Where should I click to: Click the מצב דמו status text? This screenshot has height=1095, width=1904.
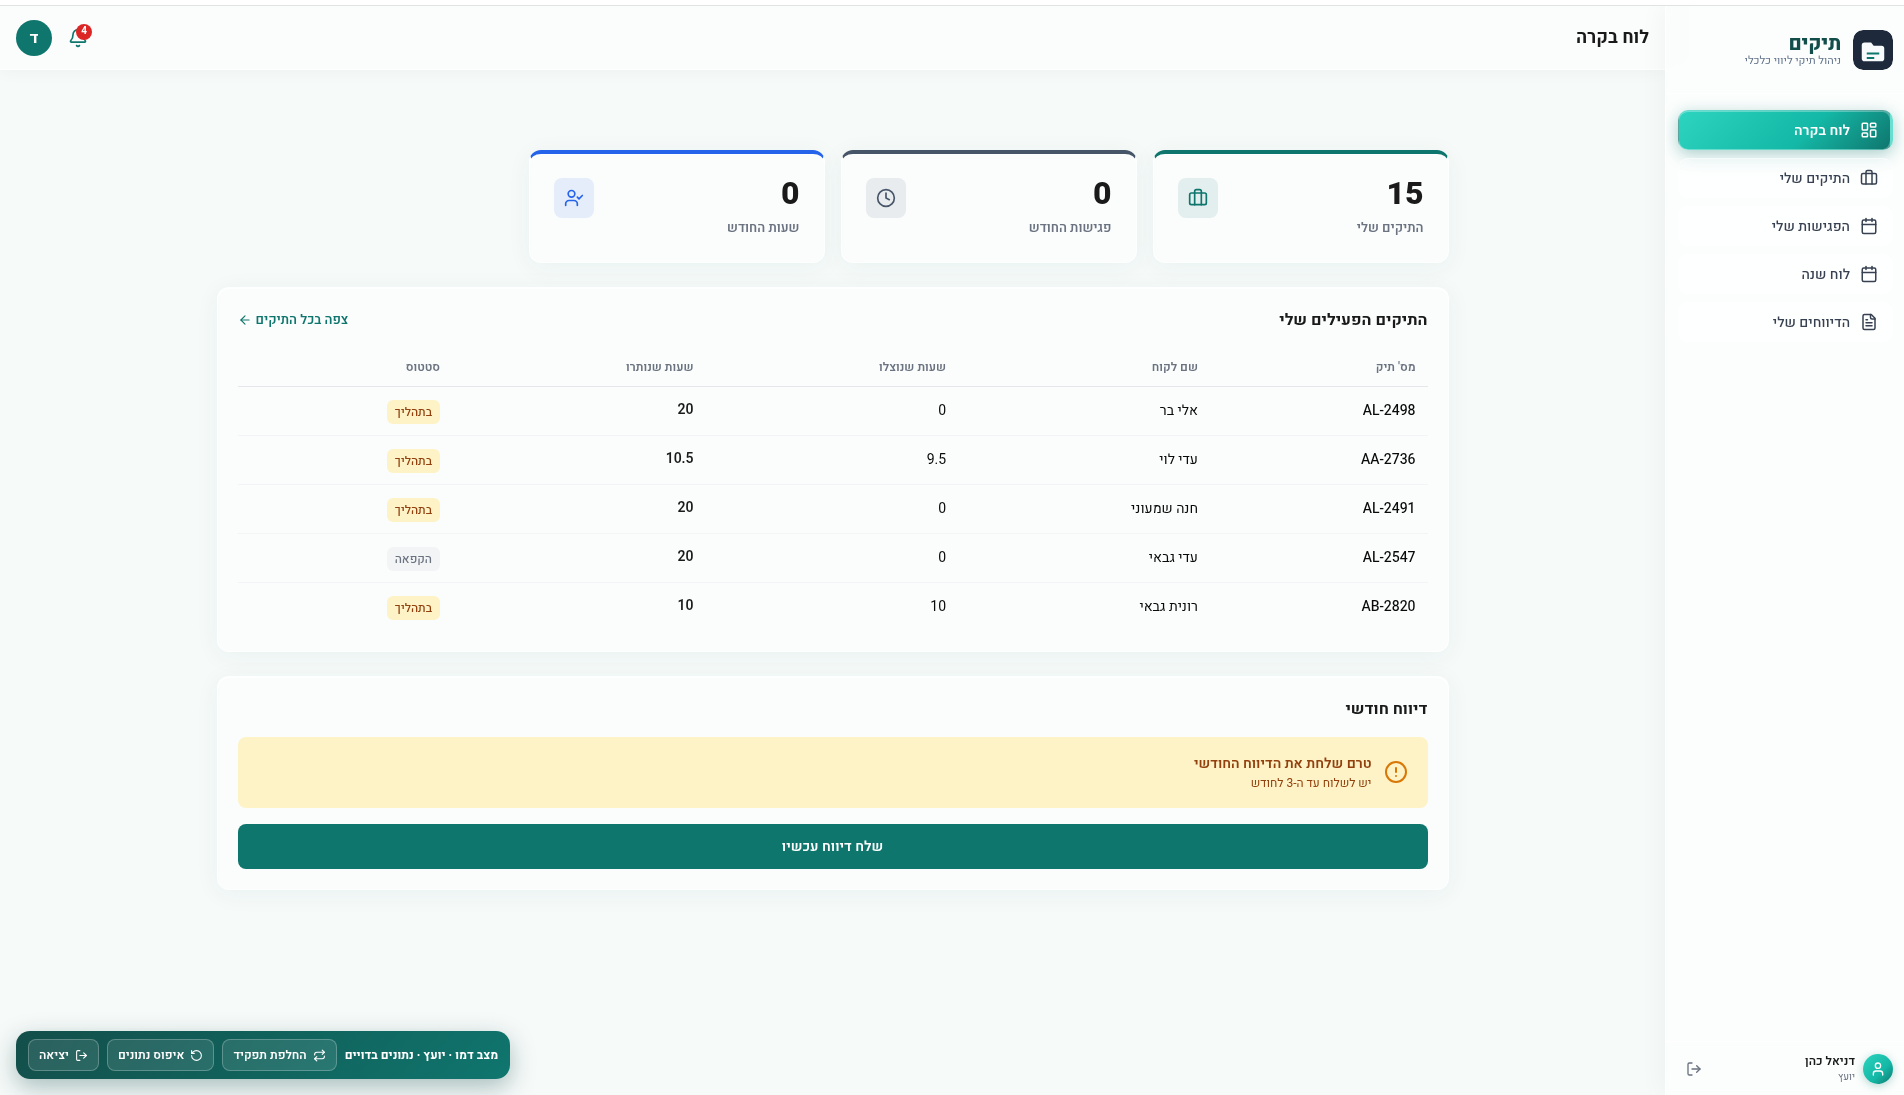tap(421, 1055)
